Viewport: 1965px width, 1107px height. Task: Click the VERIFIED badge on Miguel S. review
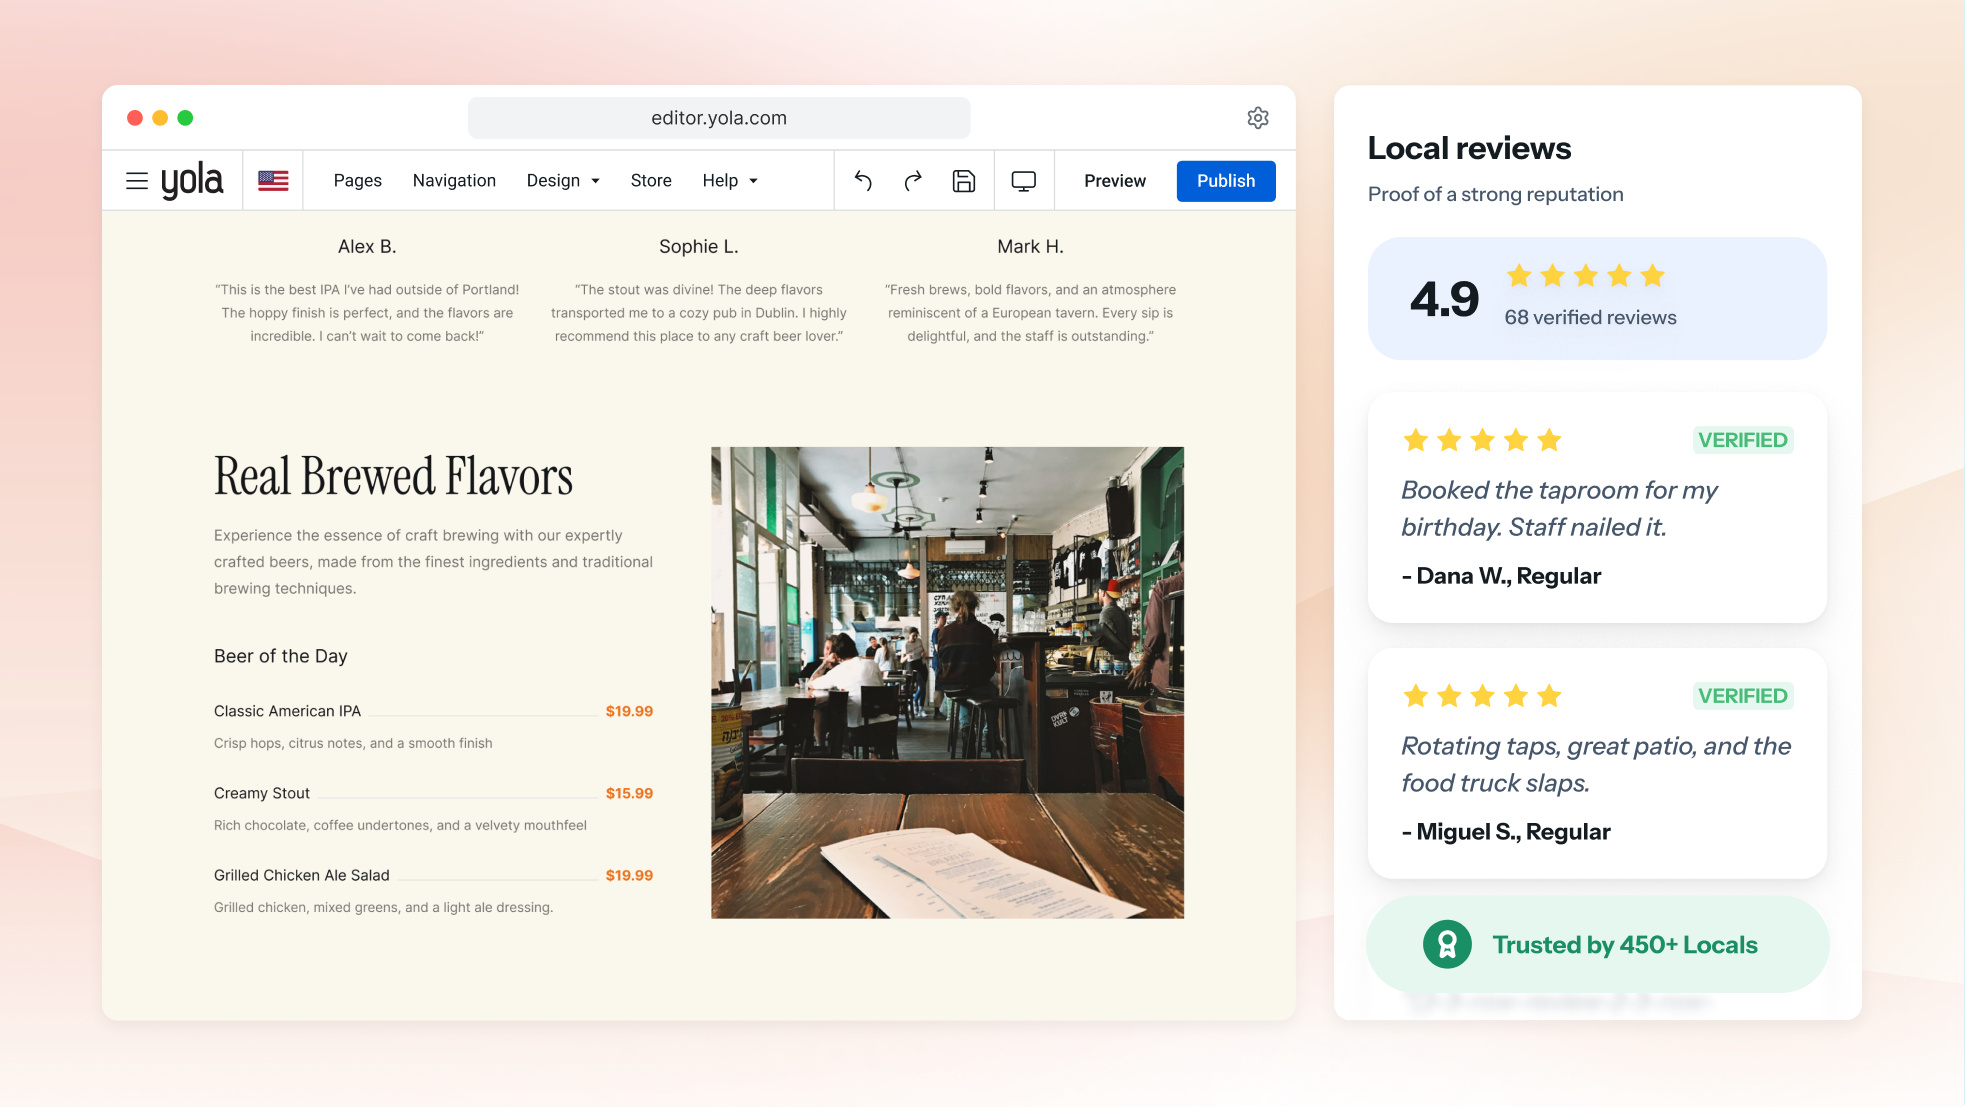1743,696
